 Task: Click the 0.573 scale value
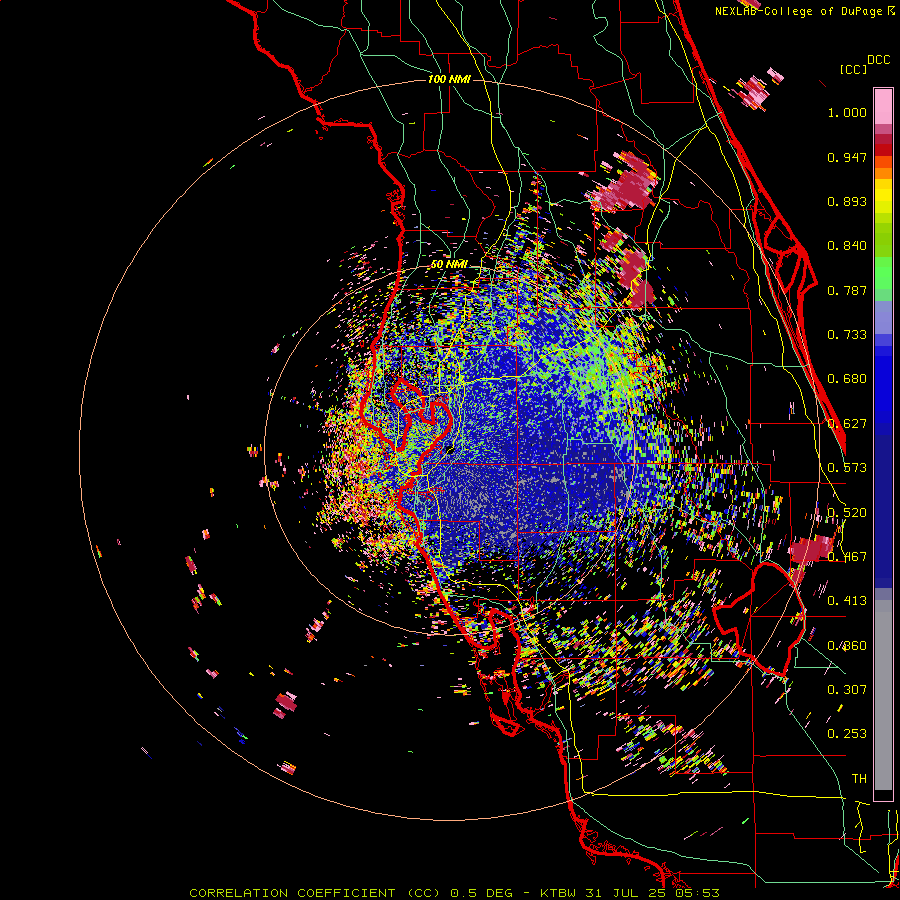tap(847, 468)
